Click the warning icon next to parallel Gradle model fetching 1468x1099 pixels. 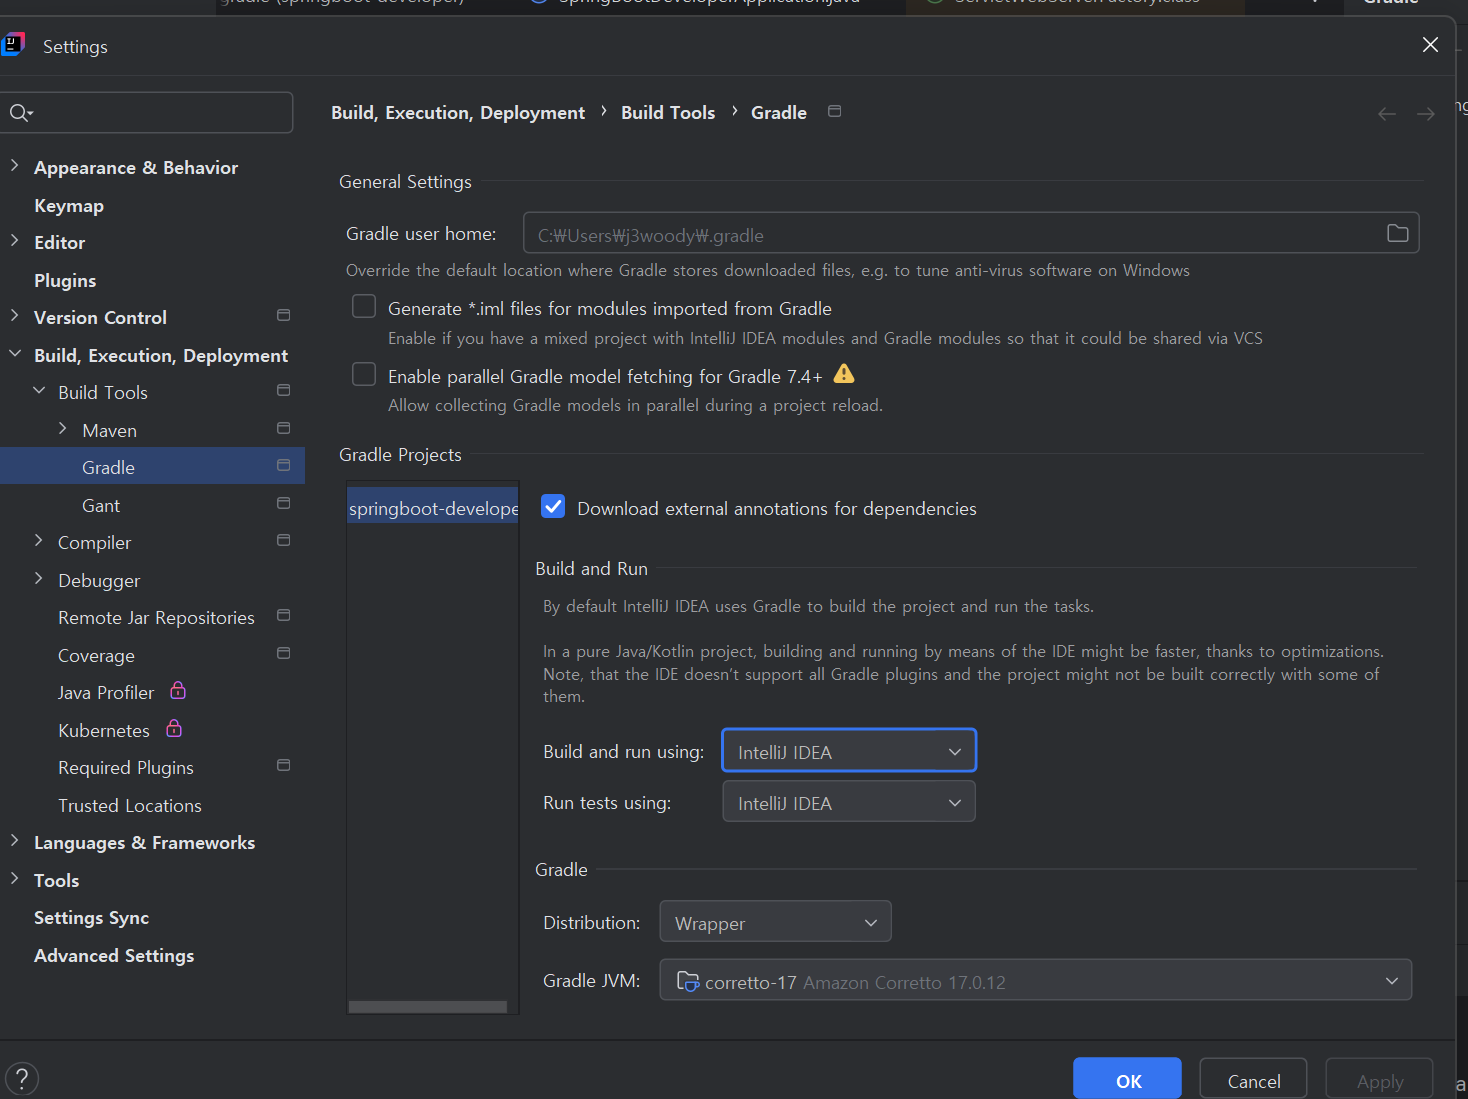coord(844,374)
